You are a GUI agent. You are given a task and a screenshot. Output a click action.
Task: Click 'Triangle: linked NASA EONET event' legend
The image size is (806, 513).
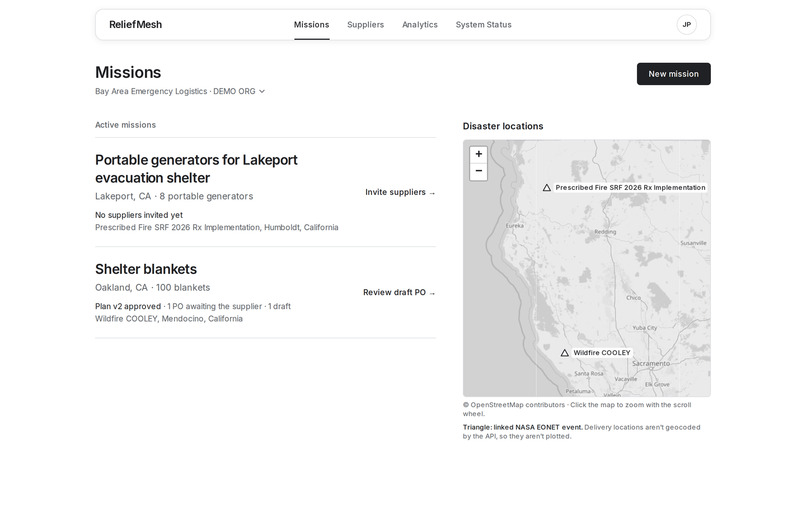522,427
